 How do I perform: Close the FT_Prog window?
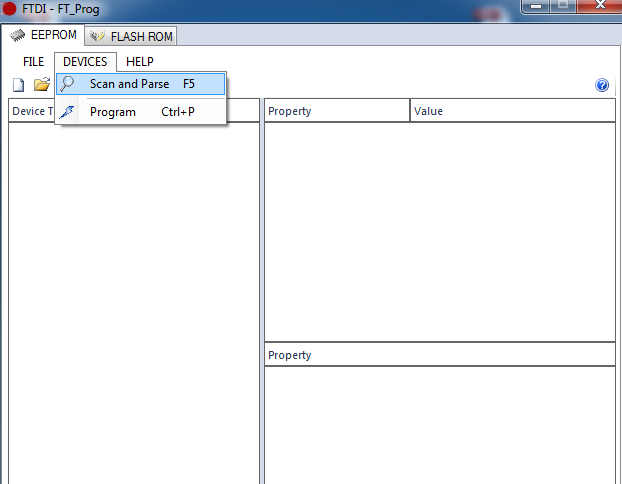pos(599,6)
